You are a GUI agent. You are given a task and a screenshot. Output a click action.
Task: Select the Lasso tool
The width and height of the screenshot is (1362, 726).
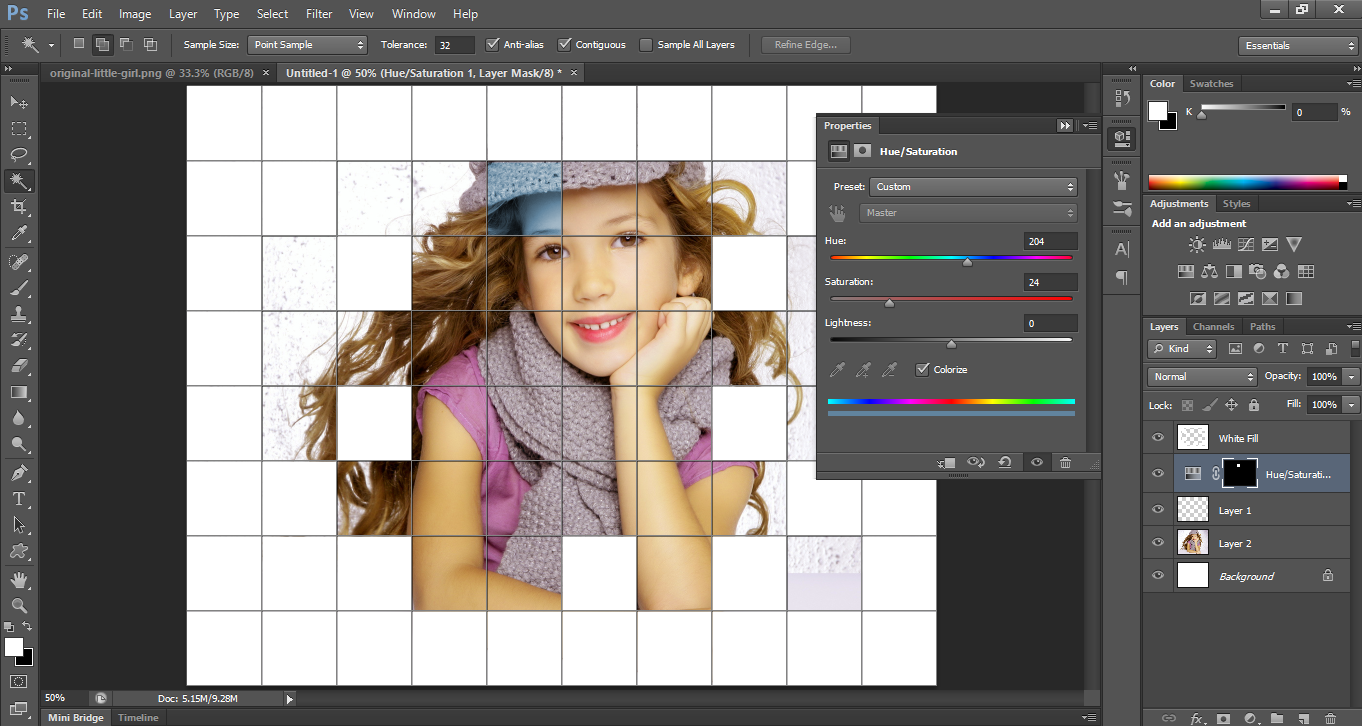click(20, 154)
